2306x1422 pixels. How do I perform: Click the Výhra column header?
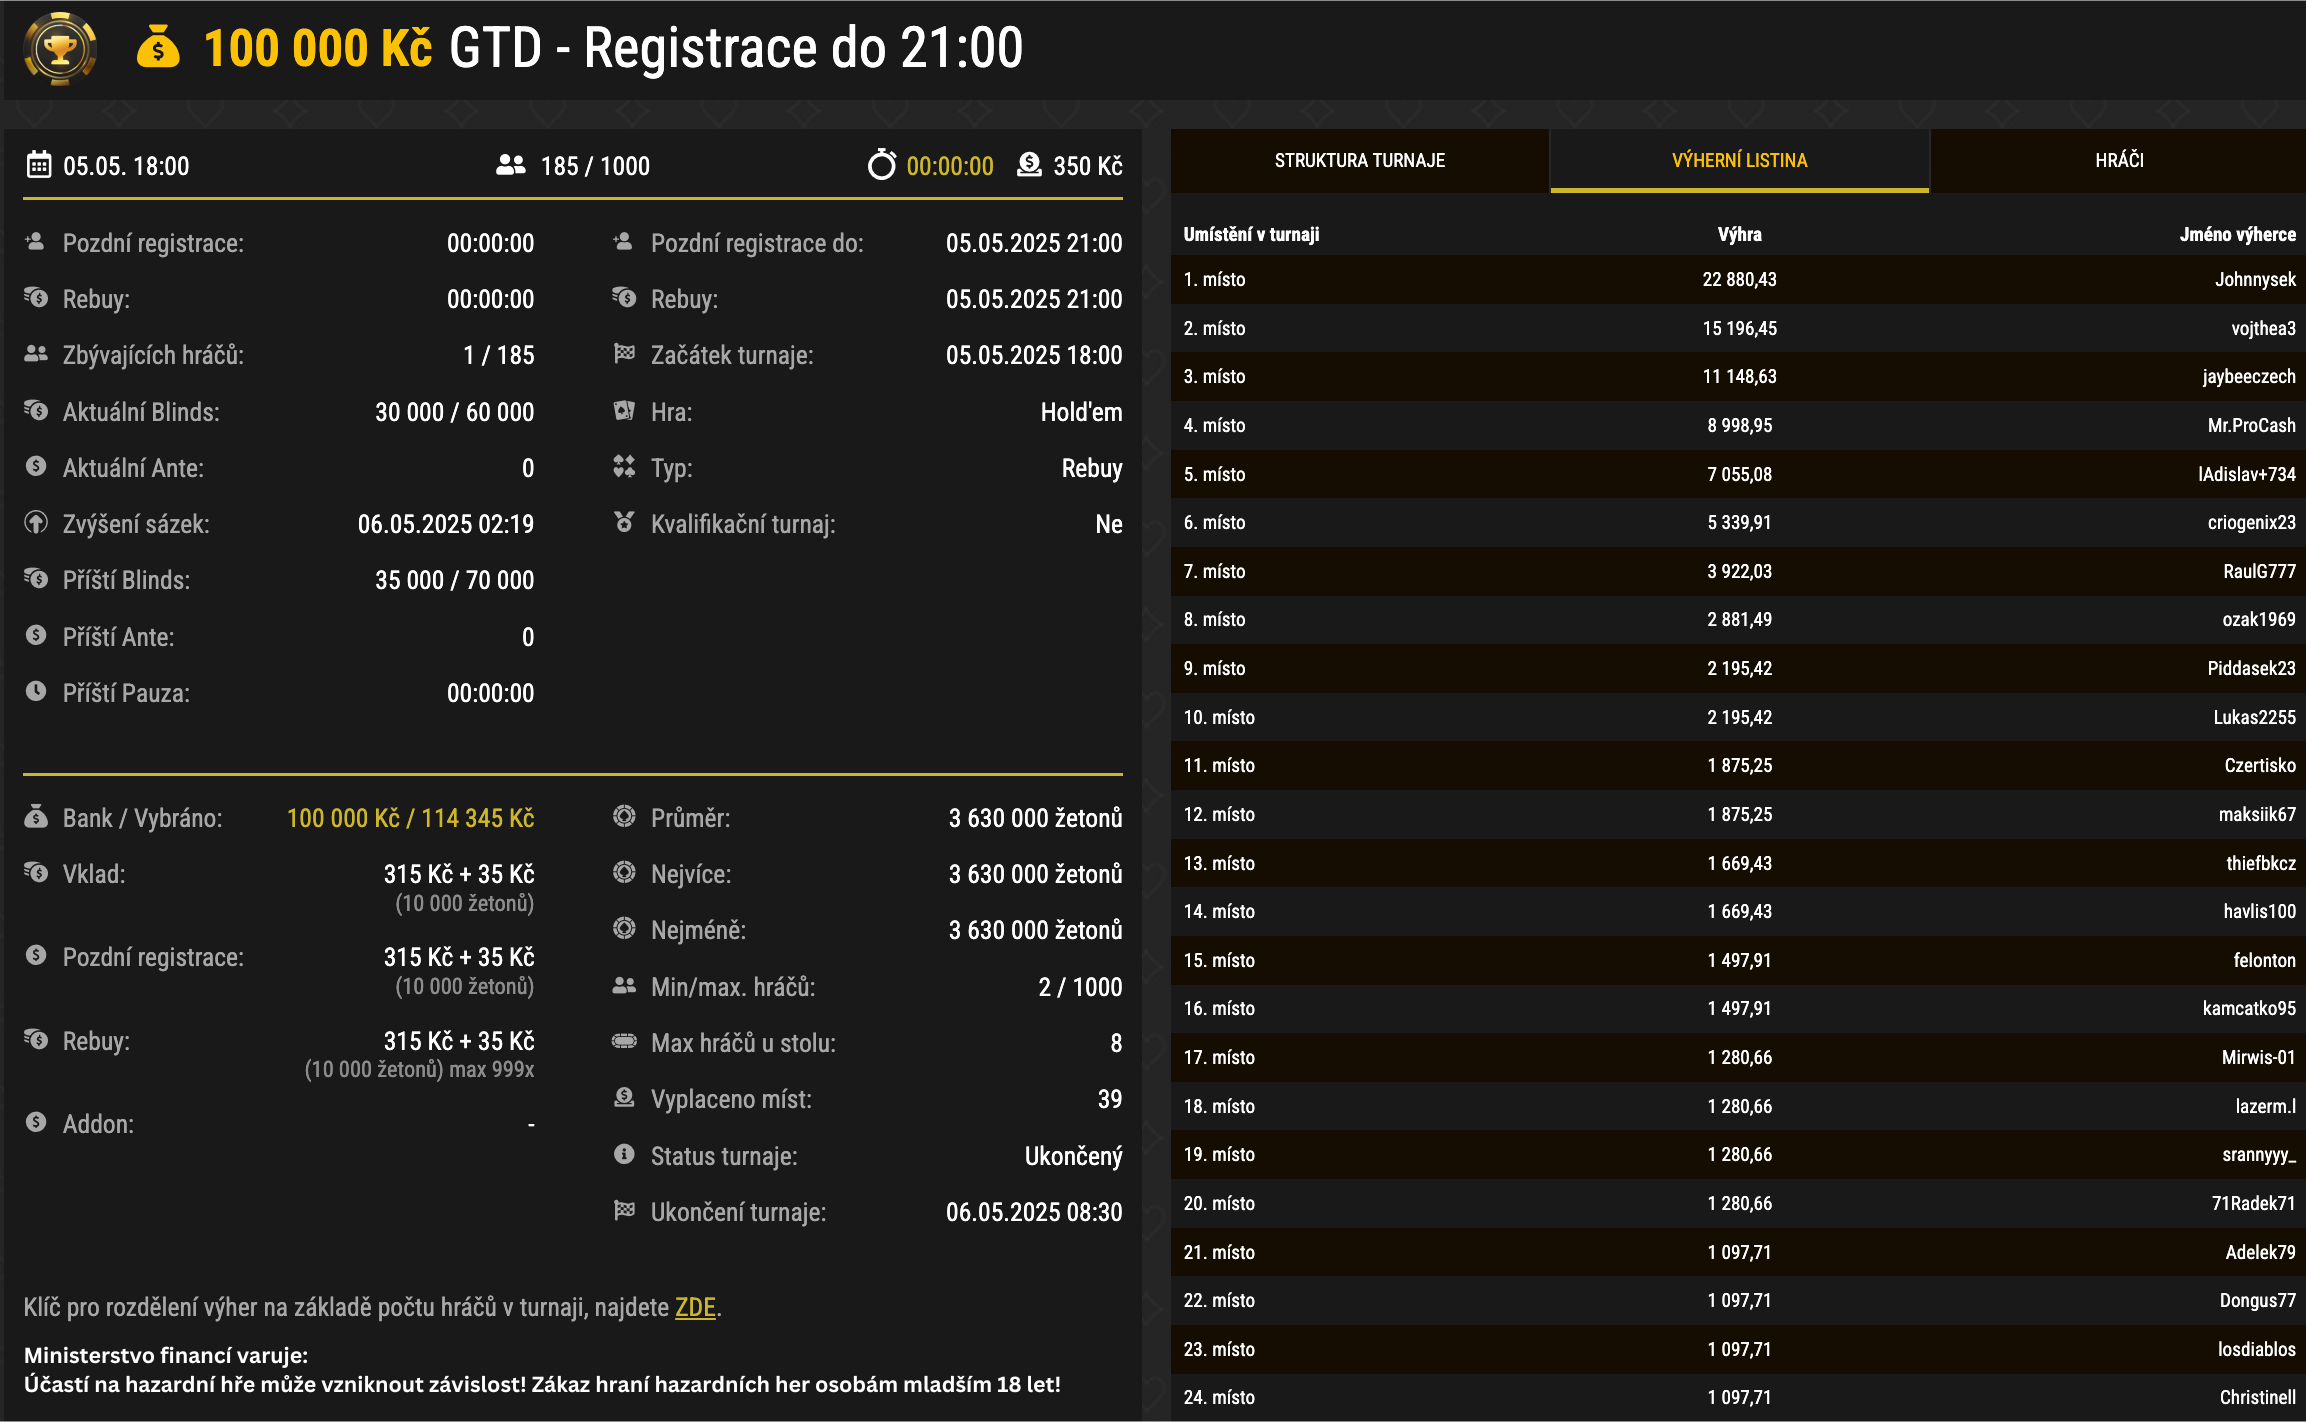tap(1739, 235)
